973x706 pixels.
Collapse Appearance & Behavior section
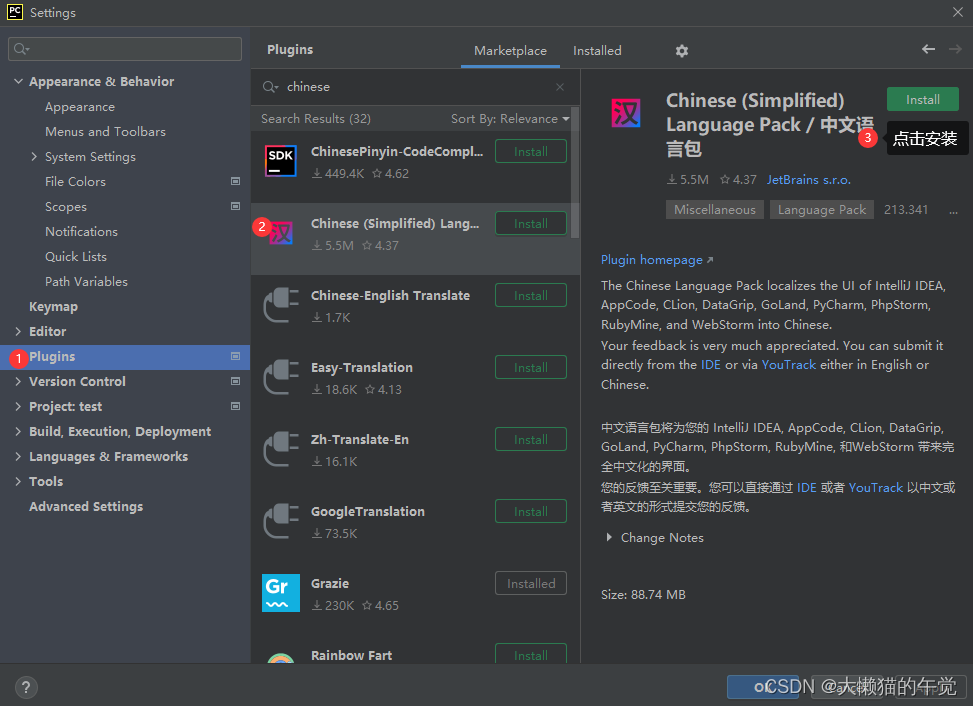[x=18, y=81]
